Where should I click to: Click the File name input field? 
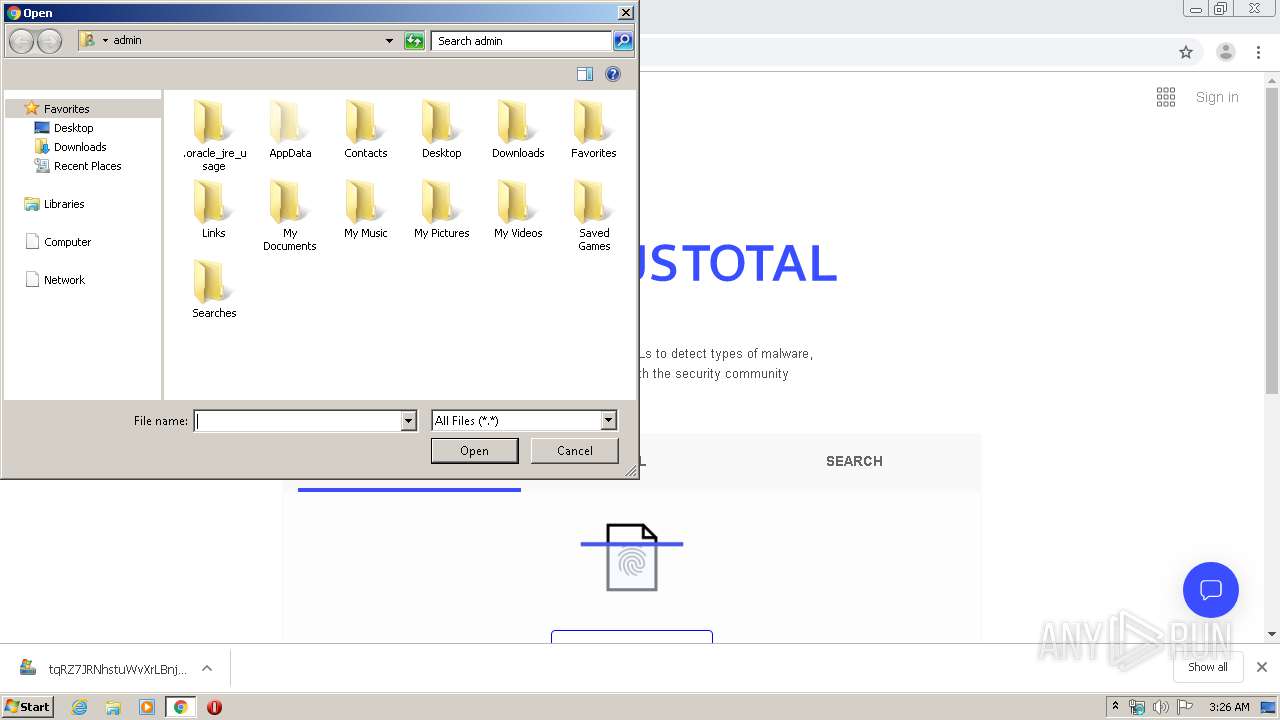[298, 421]
